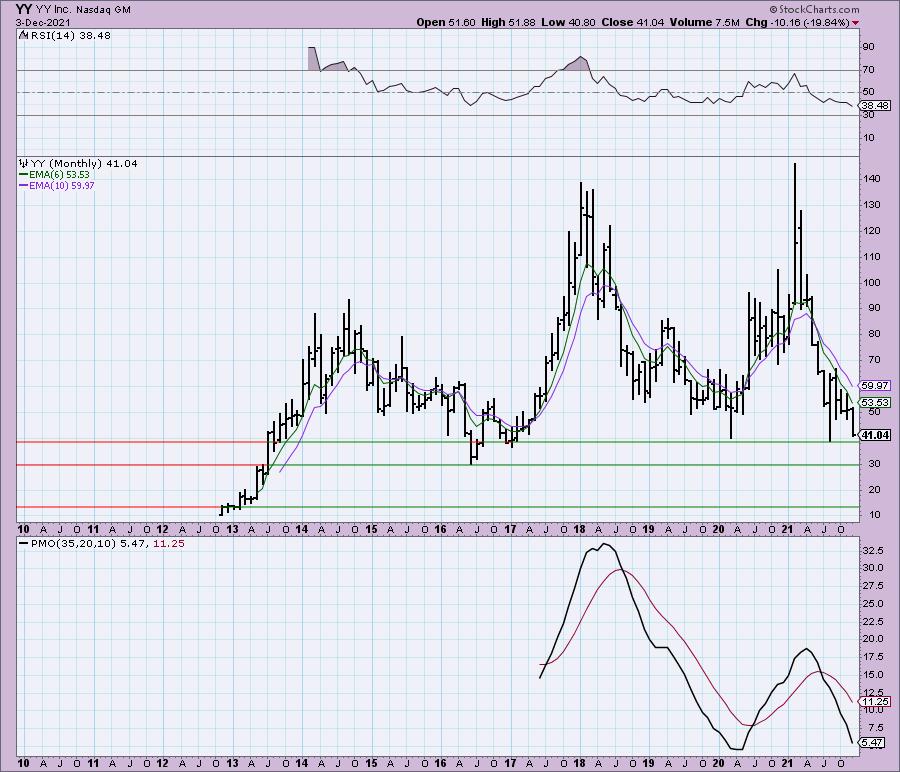900x772 pixels.
Task: Click the 140 price axis label
Action: 872,179
